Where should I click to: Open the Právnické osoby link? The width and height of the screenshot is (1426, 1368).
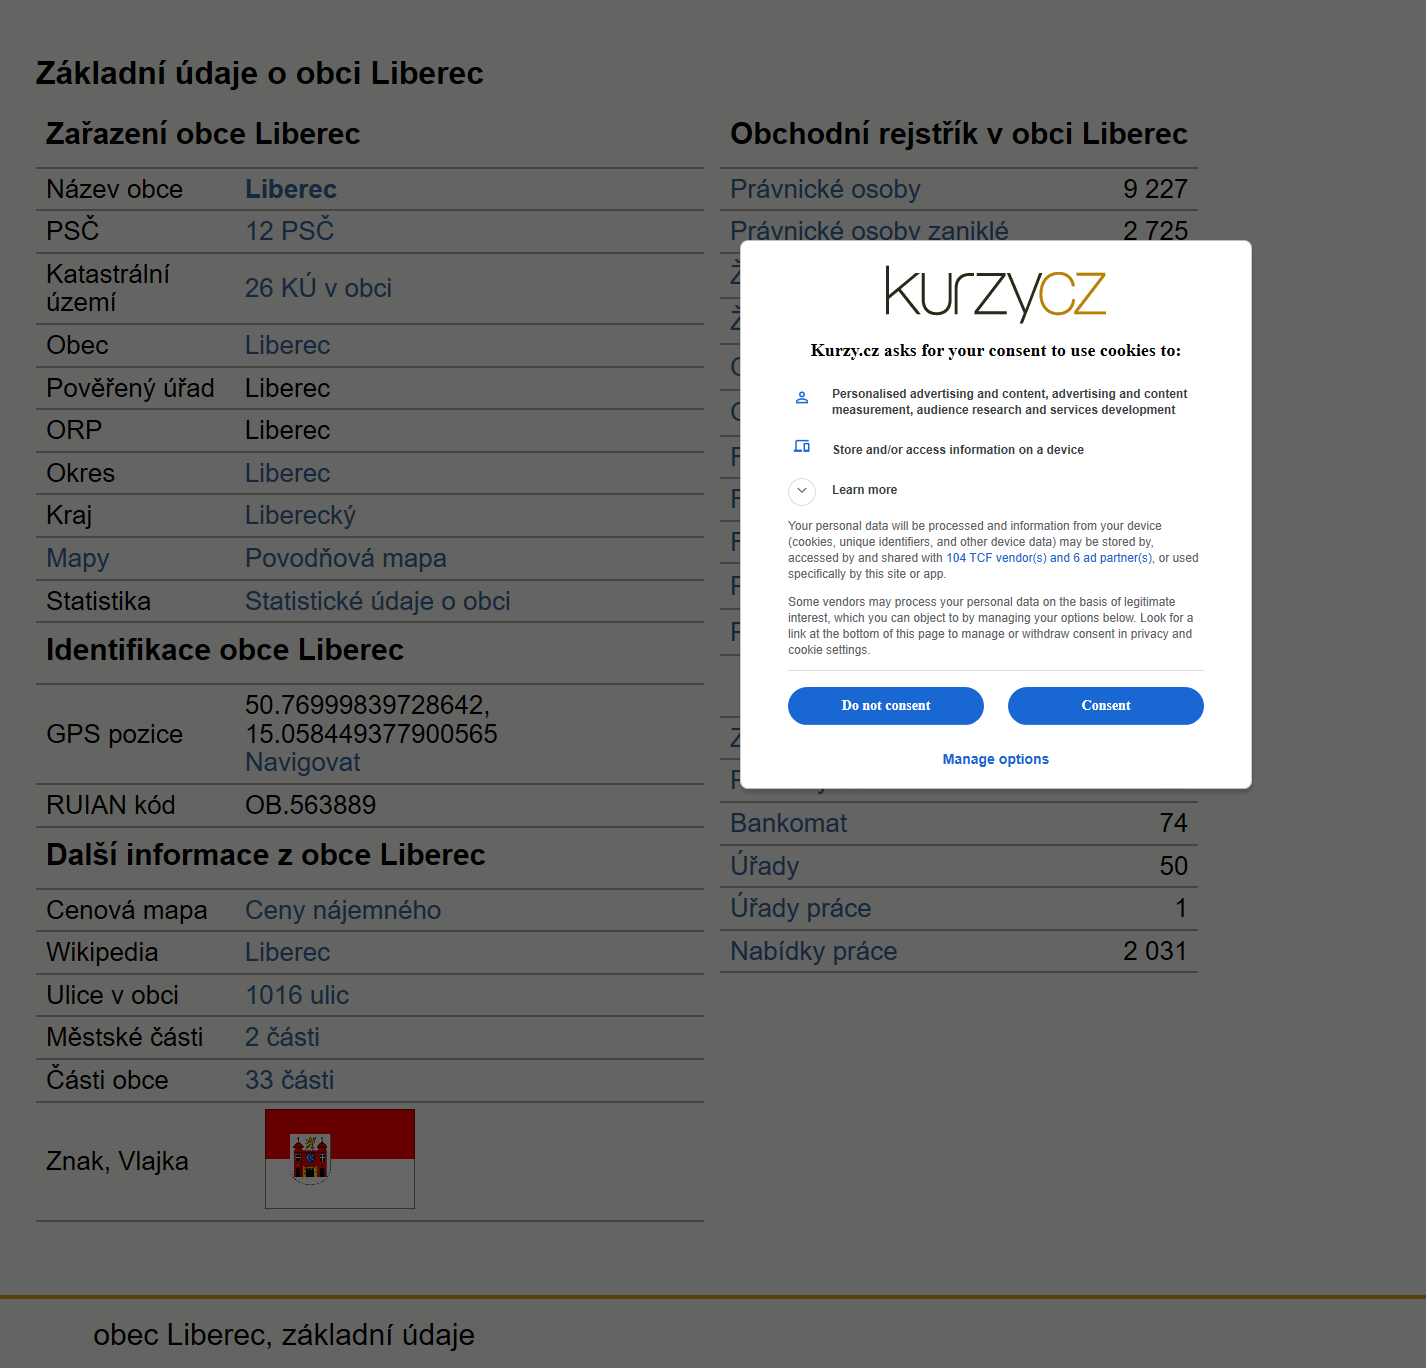[825, 189]
